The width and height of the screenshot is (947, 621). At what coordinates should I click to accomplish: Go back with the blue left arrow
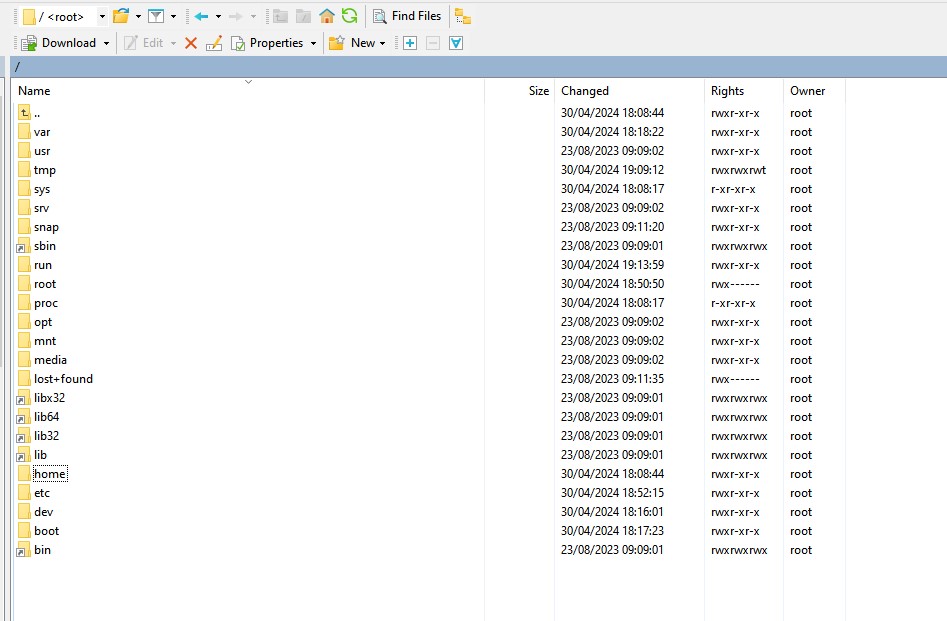point(202,16)
